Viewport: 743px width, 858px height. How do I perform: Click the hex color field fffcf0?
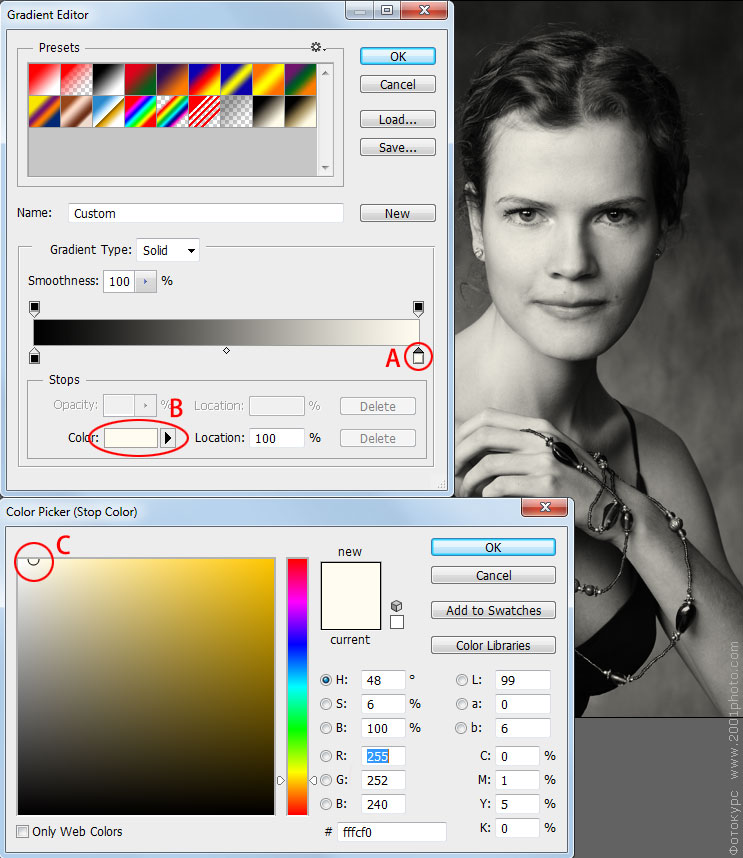[392, 832]
